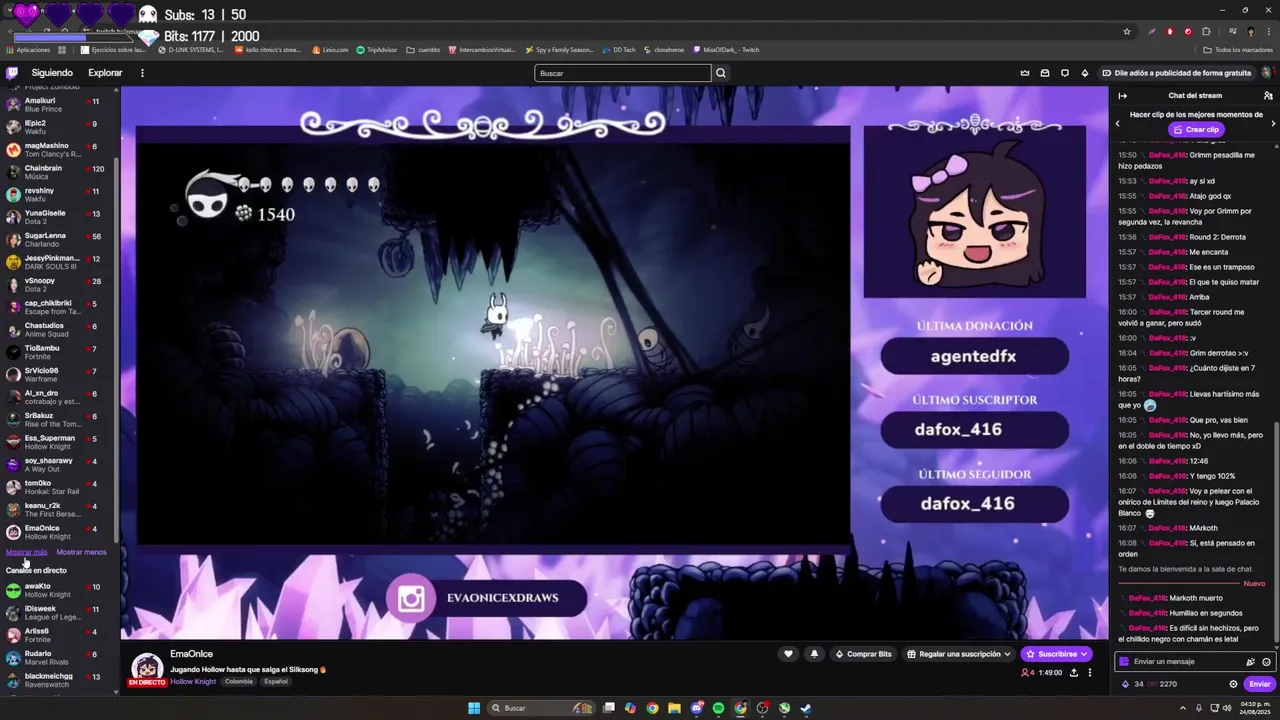Bookmark this page with the star icon
The height and width of the screenshot is (720, 1280).
[1127, 31]
